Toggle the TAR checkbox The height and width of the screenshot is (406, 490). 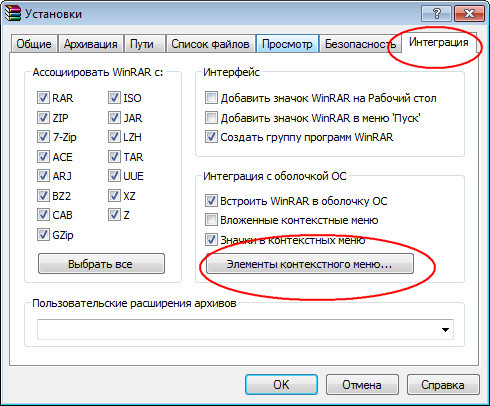(114, 156)
